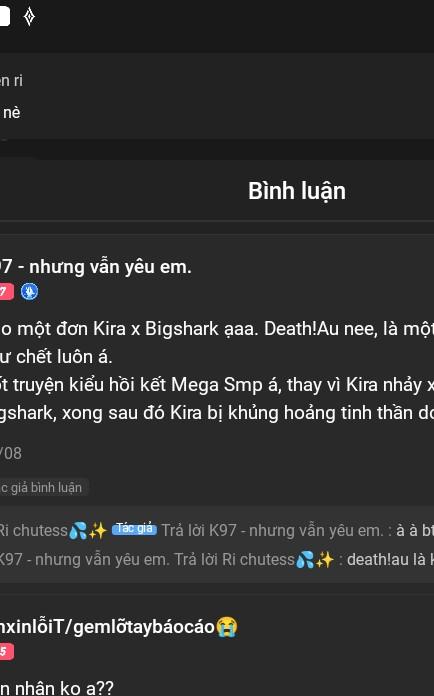The image size is (434, 696).
Task: Click the 'giả bình luận' tag
Action: (43, 487)
